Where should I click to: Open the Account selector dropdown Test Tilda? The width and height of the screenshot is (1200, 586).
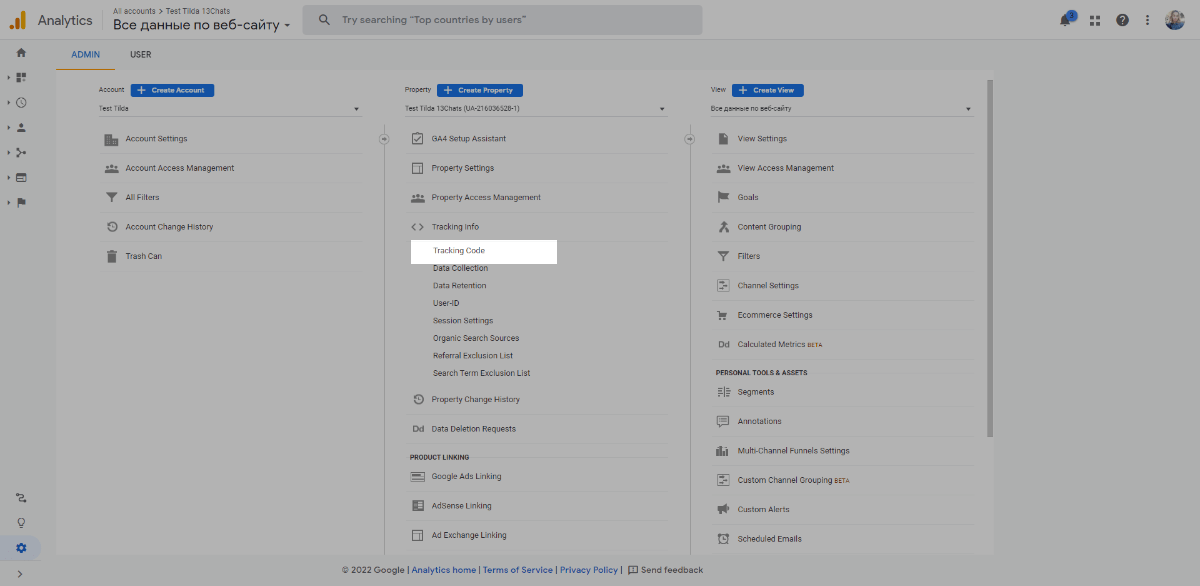click(x=229, y=109)
